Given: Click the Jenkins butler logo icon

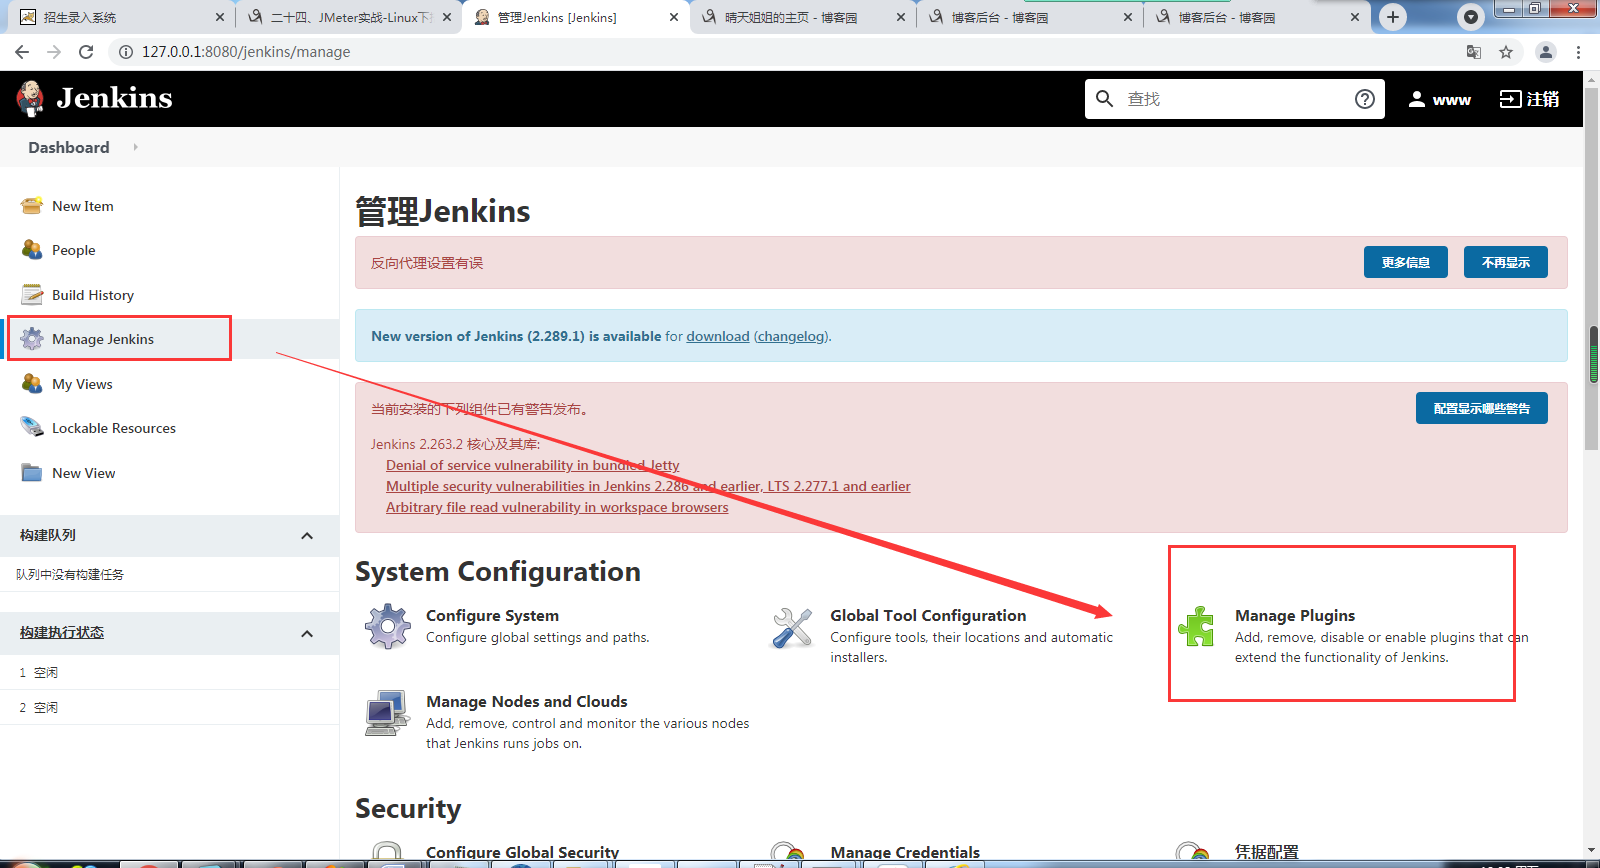Looking at the screenshot, I should 31,98.
